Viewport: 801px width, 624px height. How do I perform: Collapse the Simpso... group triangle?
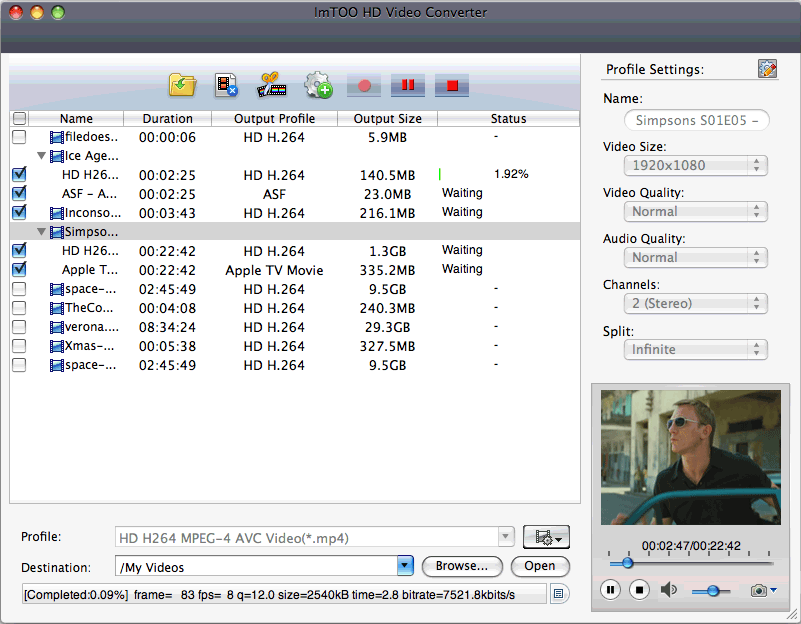(42, 232)
